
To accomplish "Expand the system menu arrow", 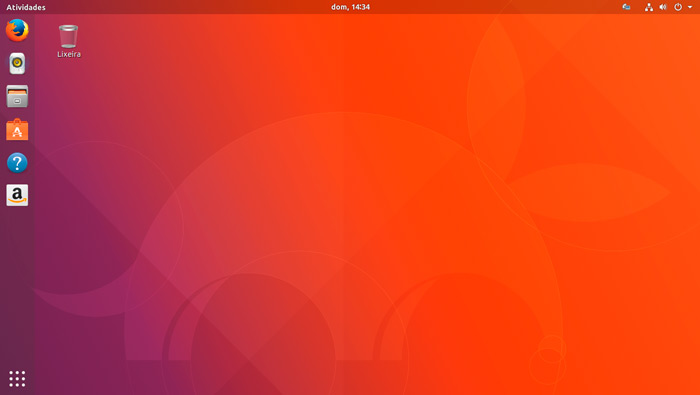I will (x=690, y=7).
